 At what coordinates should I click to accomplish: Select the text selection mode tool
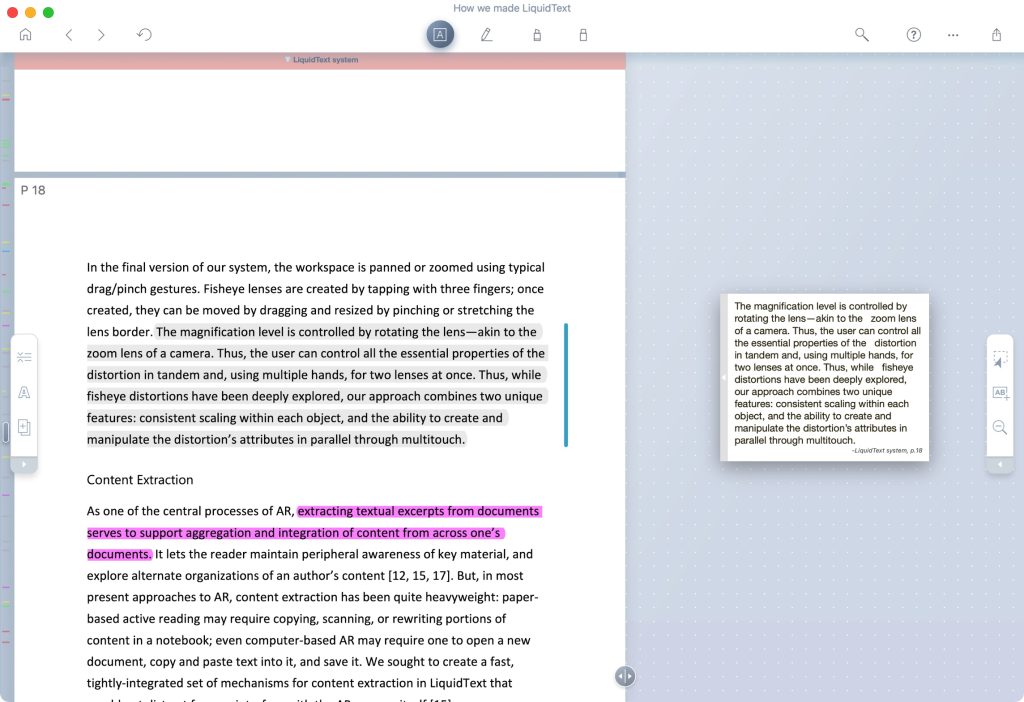pyautogui.click(x=440, y=35)
